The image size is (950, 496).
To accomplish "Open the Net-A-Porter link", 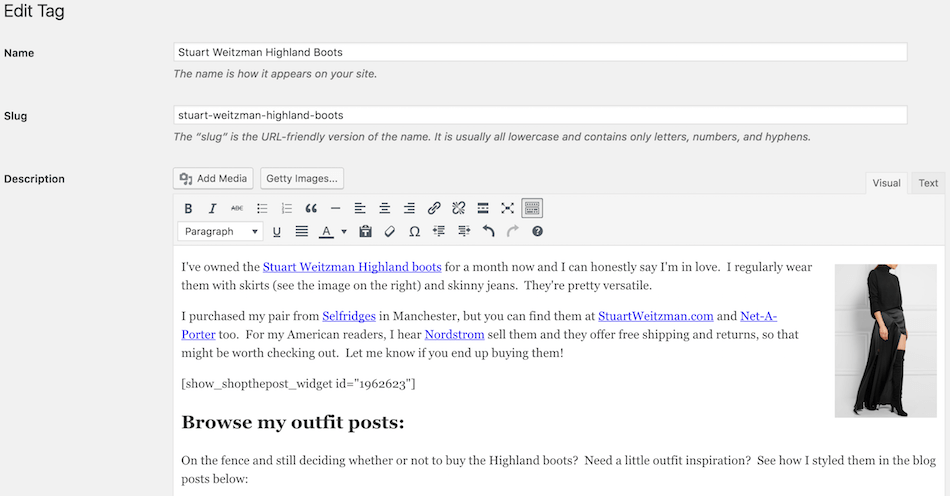I will point(759,316).
